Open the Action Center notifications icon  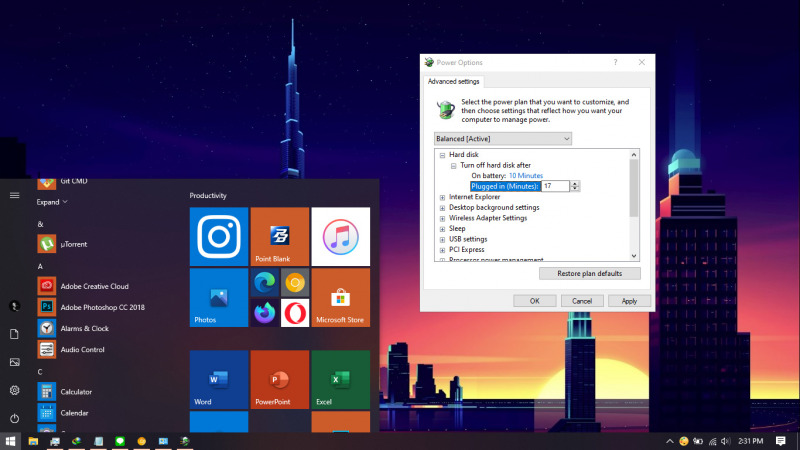[781, 441]
